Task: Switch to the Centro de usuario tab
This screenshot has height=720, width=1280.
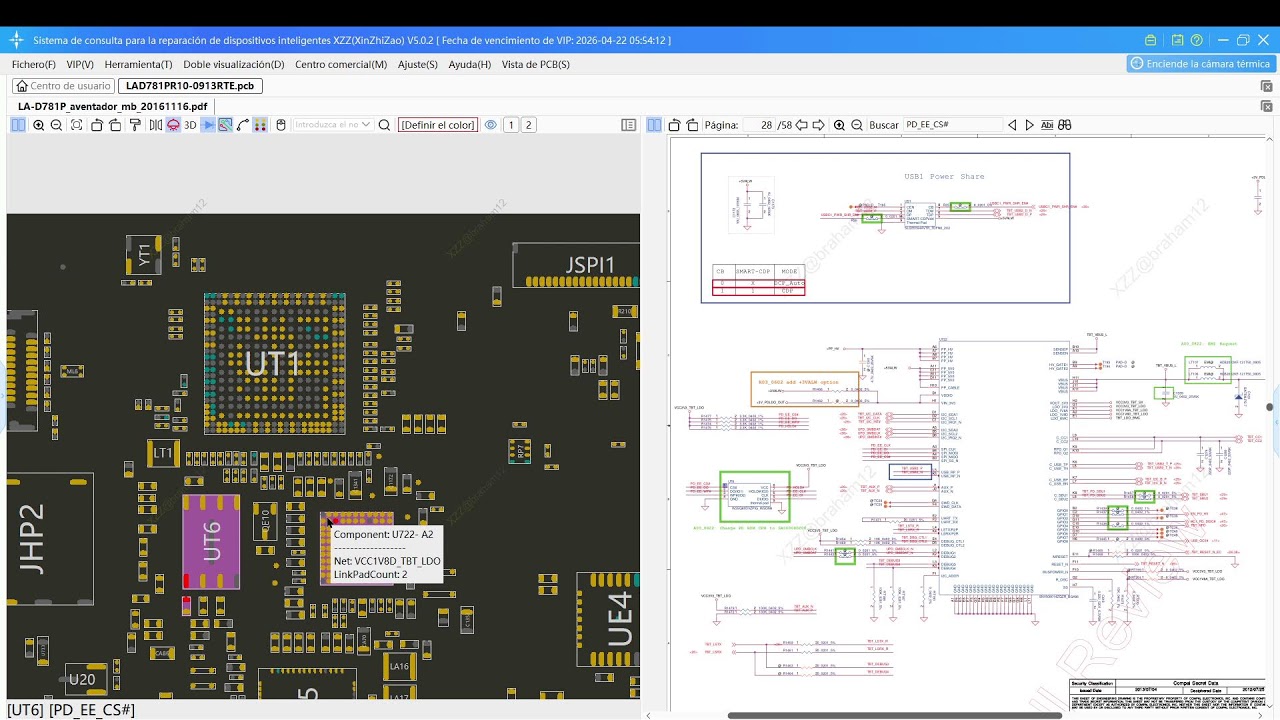Action: pos(63,86)
